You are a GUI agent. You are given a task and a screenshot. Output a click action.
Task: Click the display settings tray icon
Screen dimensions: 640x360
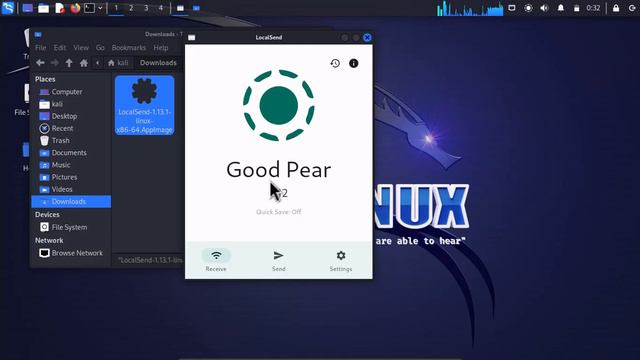512,8
